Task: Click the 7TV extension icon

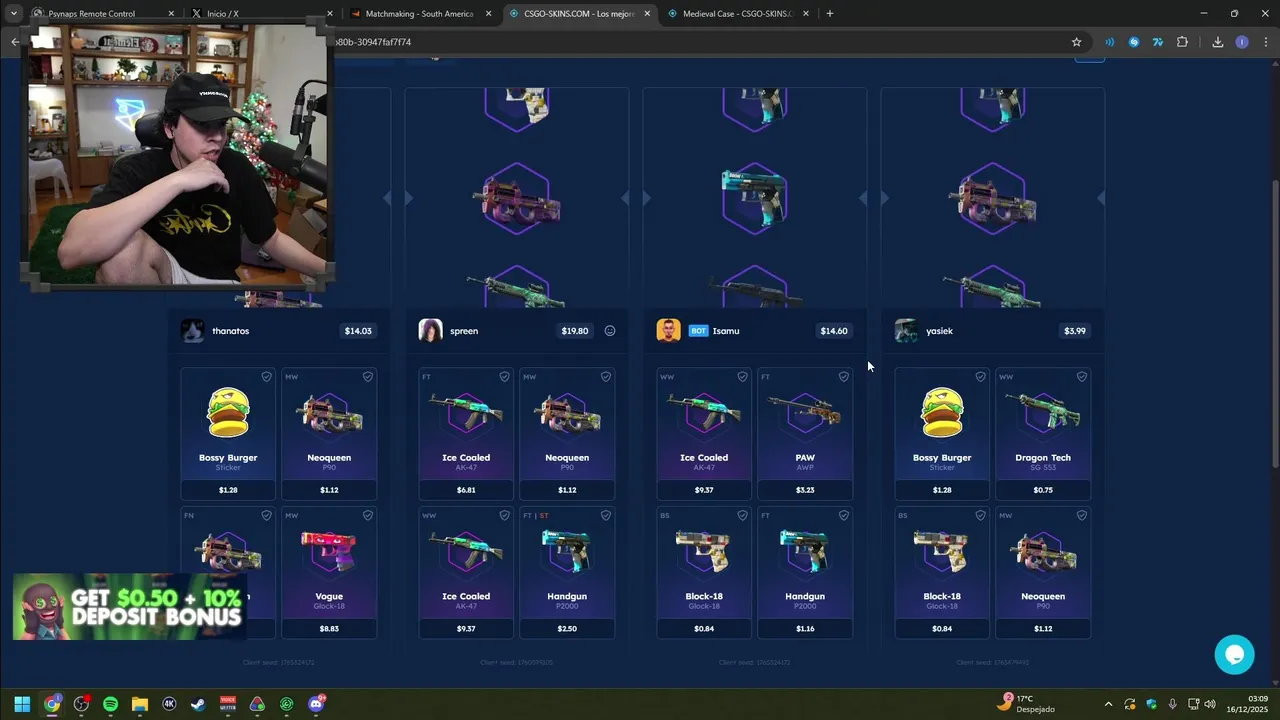Action: click(1158, 42)
